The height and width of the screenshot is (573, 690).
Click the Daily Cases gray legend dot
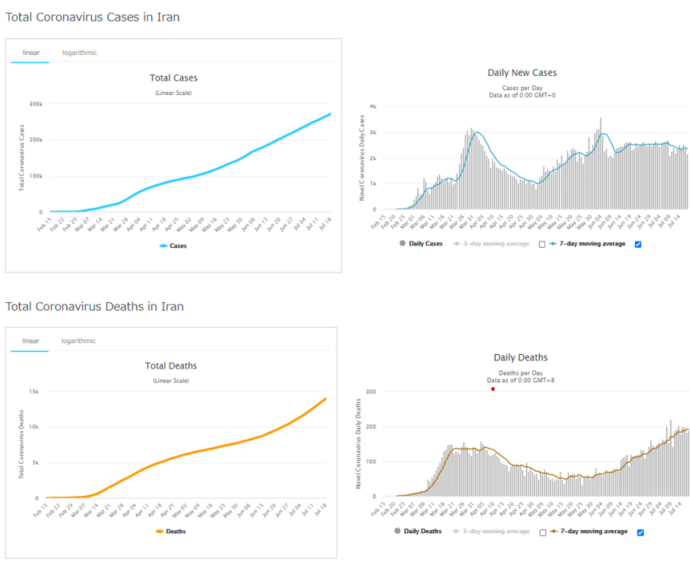(x=403, y=244)
